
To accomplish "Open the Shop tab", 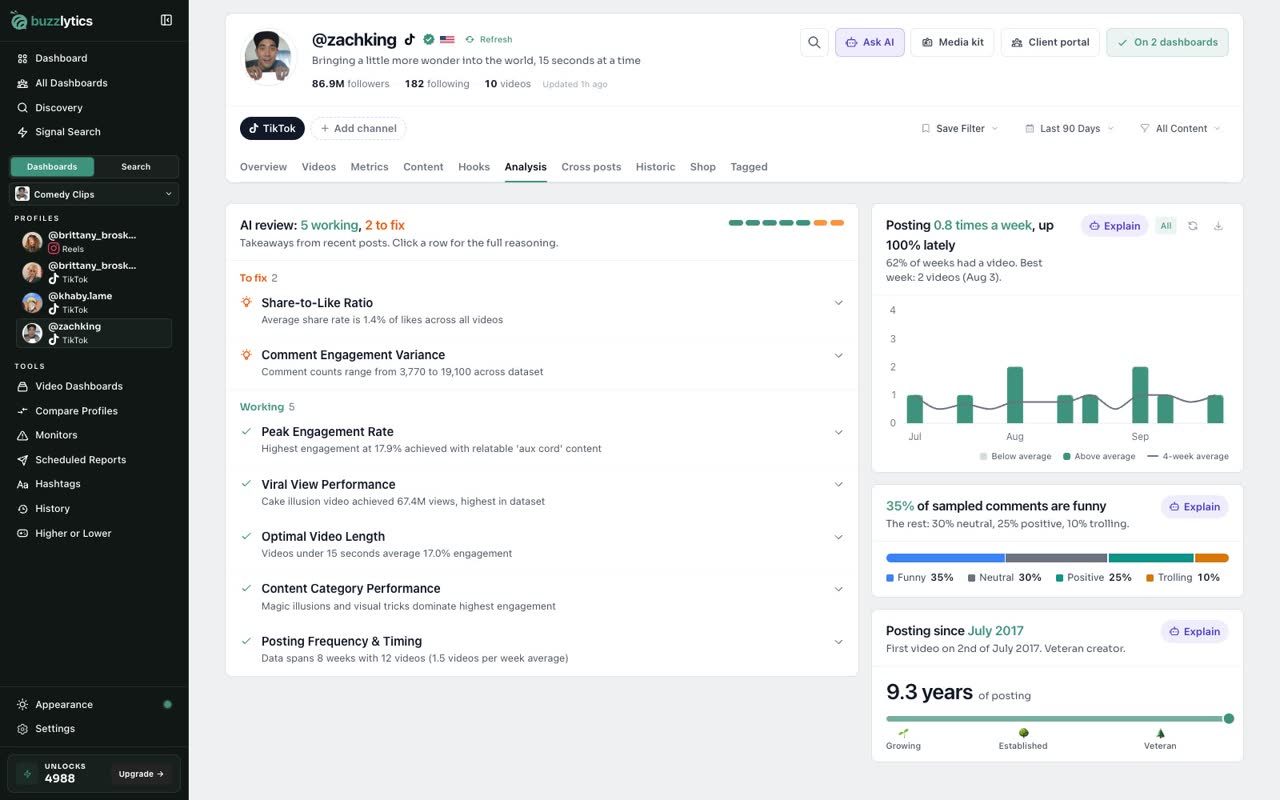I will pyautogui.click(x=703, y=167).
